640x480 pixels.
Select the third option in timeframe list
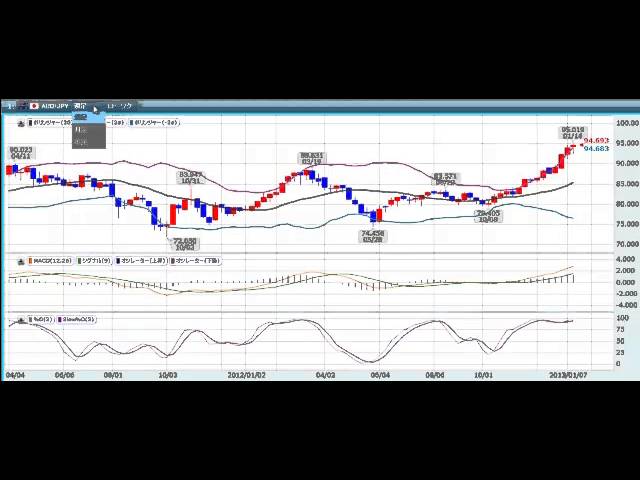(81, 142)
